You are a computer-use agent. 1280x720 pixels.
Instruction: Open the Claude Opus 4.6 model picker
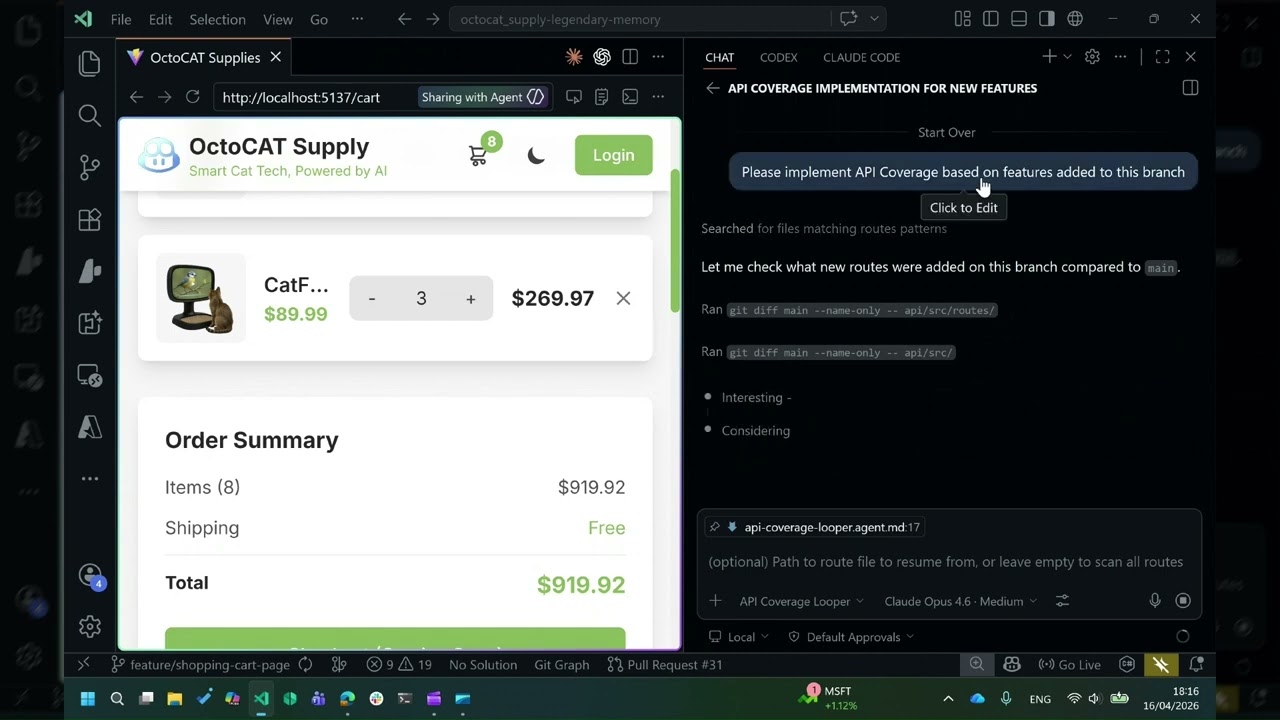[x=960, y=601]
